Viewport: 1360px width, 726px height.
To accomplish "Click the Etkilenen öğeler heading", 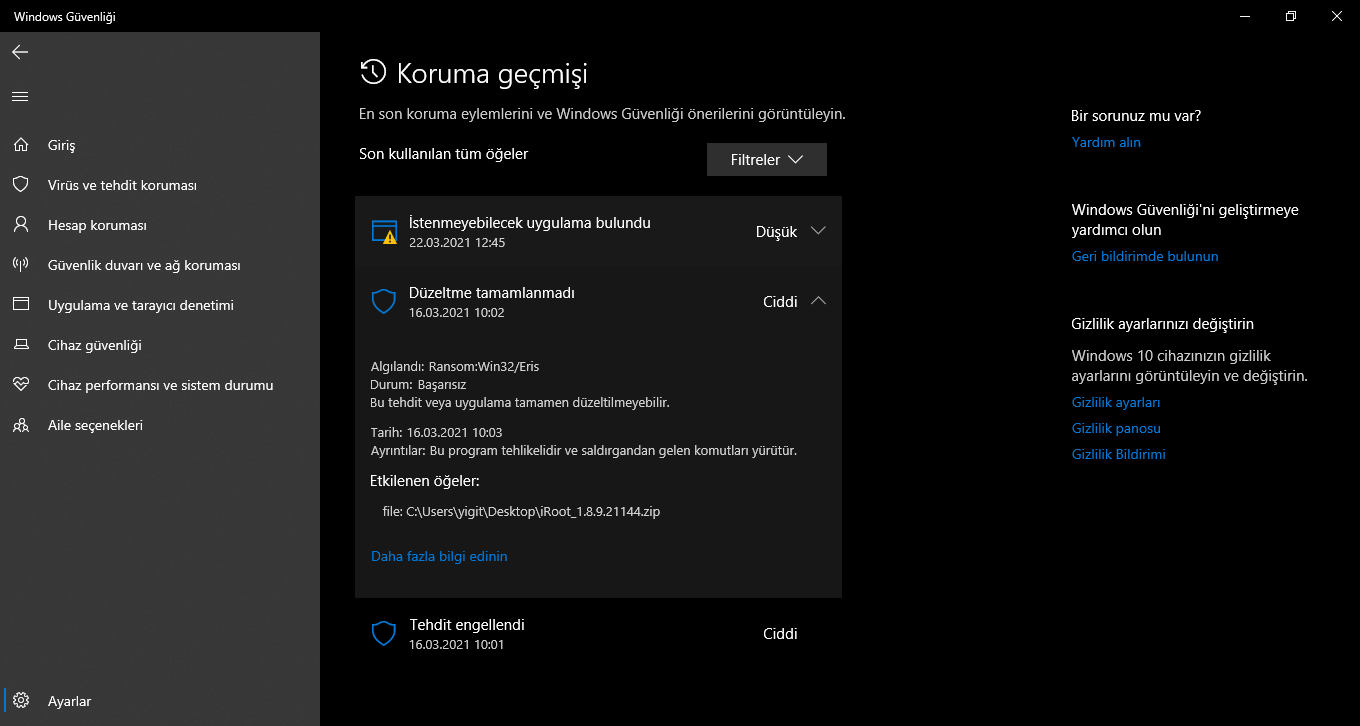I will click(425, 481).
